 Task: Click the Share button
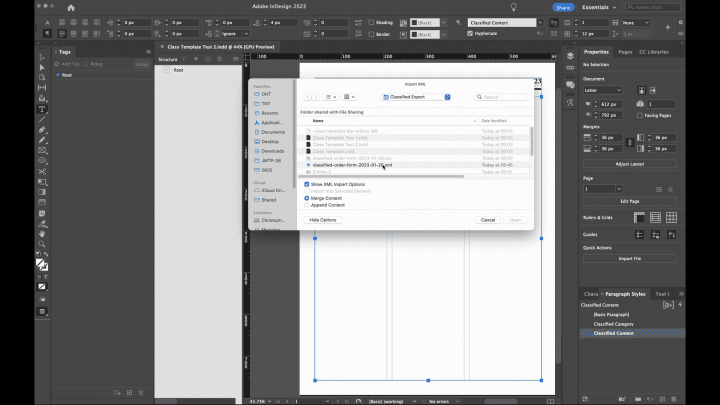point(563,7)
